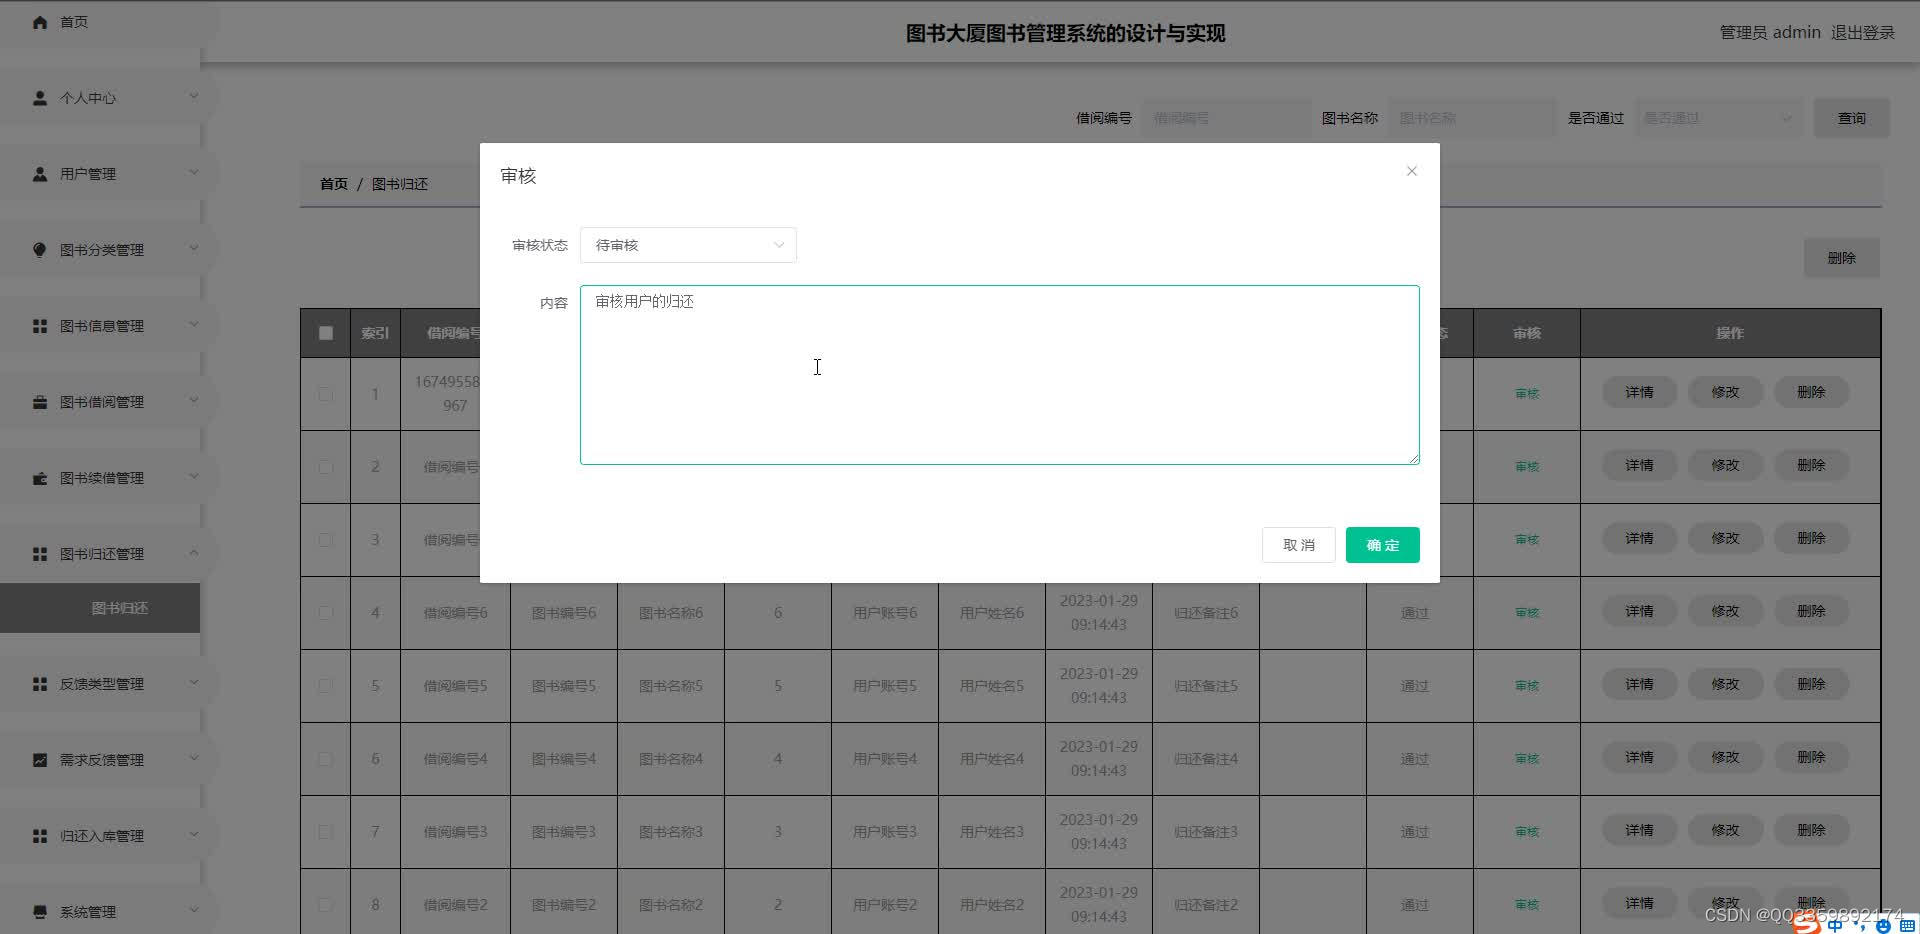
Task: Click the 归还备注5 cell
Action: pyautogui.click(x=1206, y=686)
